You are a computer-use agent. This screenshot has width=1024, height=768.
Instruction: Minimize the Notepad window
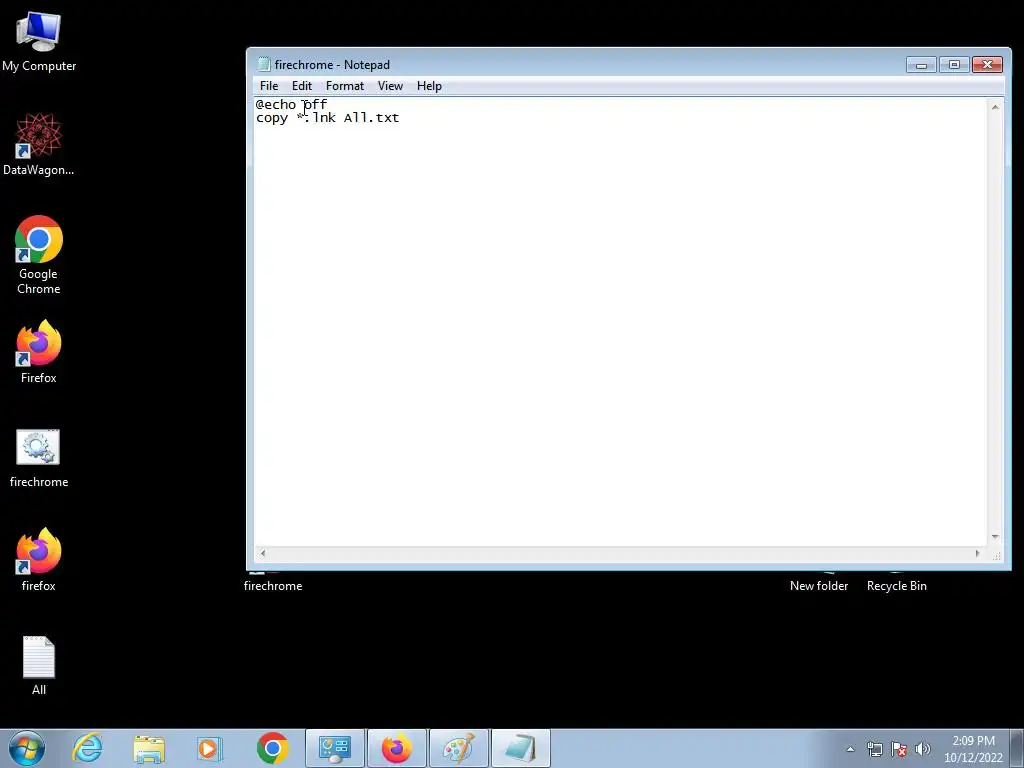[x=921, y=65]
